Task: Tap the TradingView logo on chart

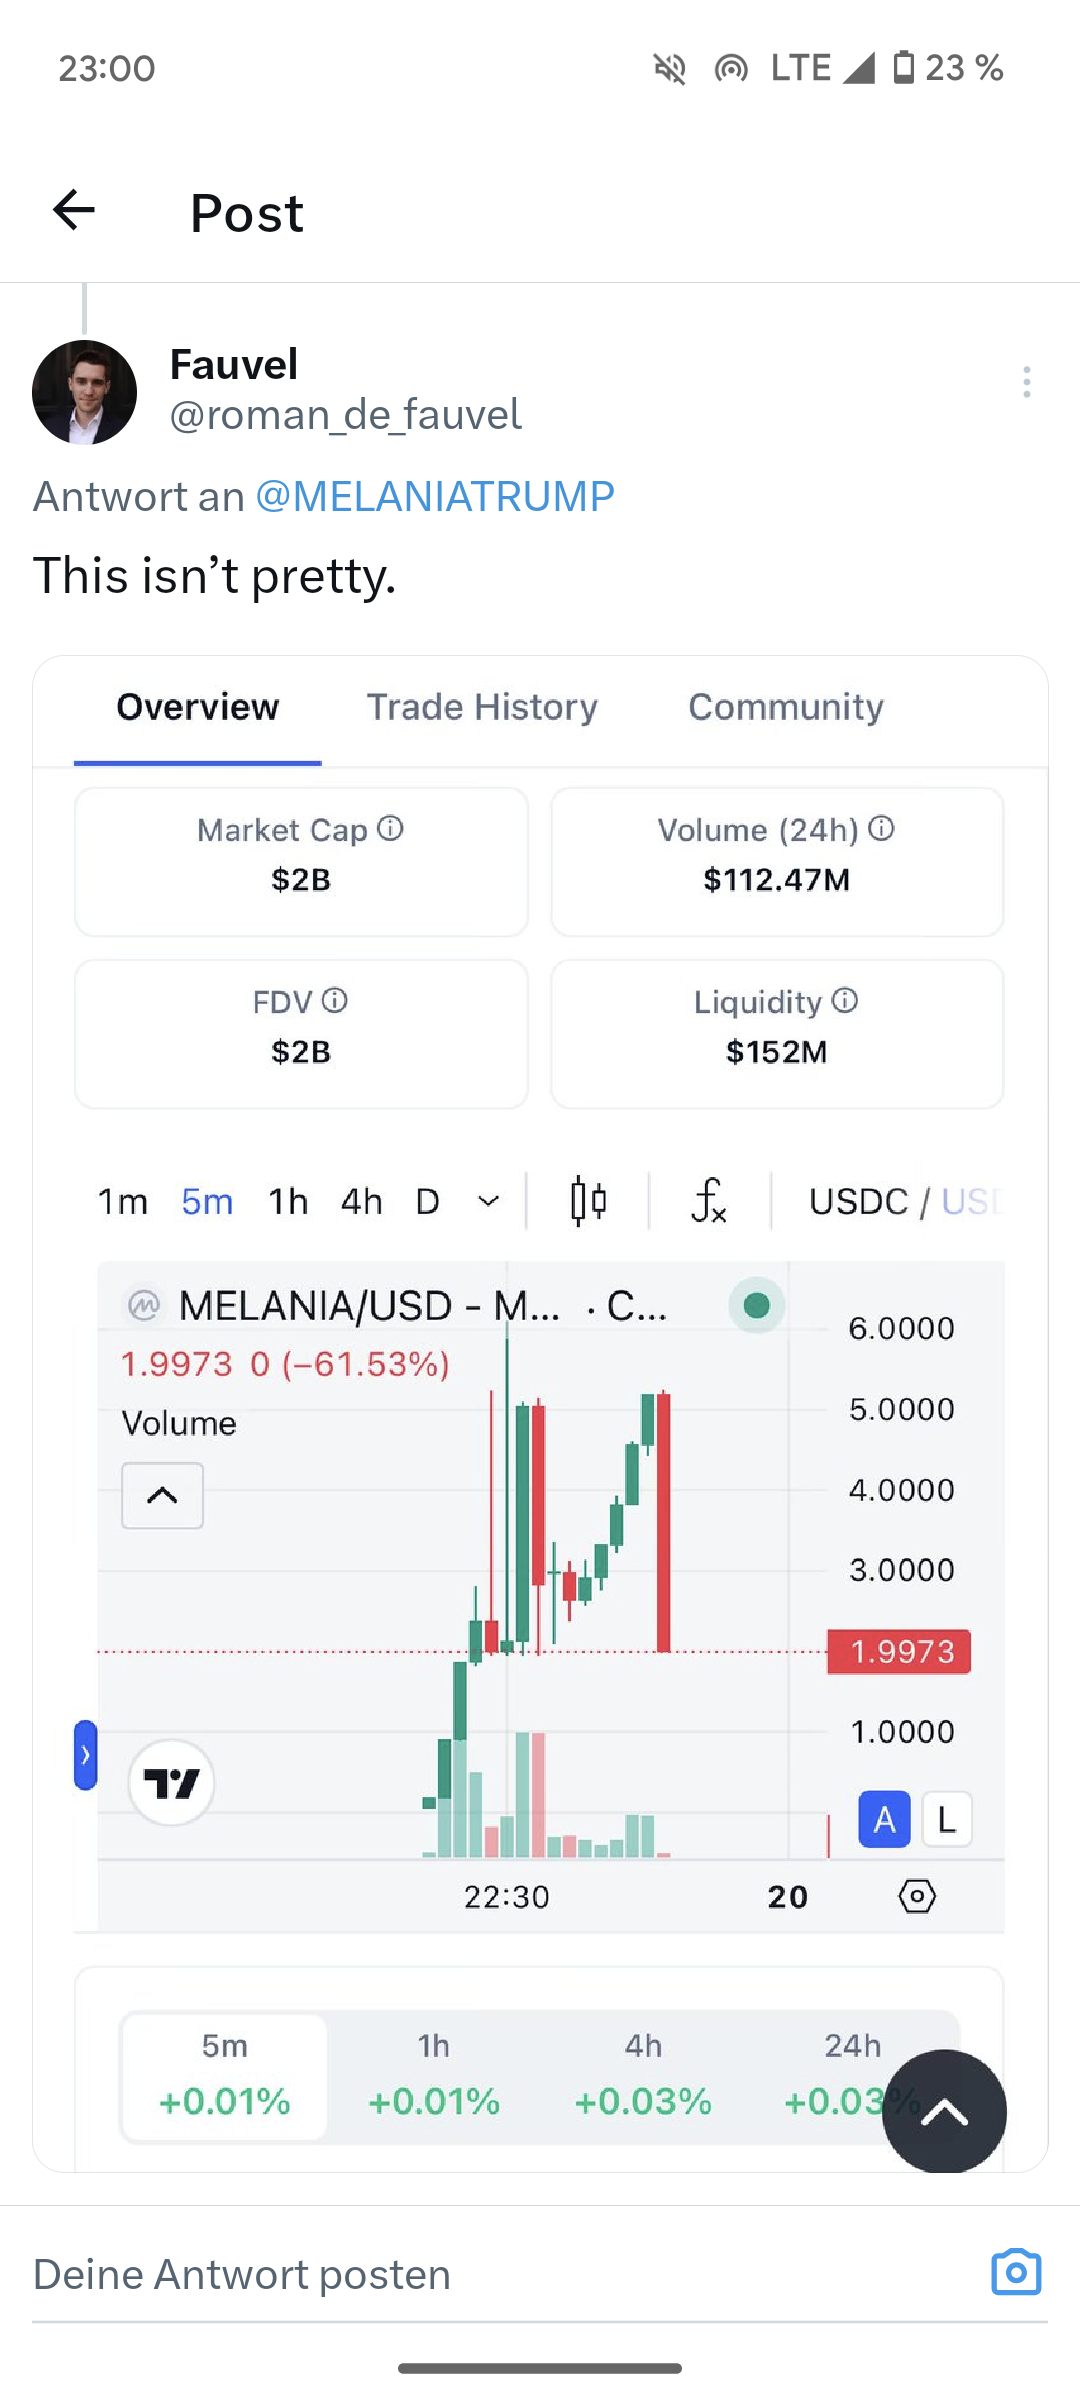Action: 171,1782
